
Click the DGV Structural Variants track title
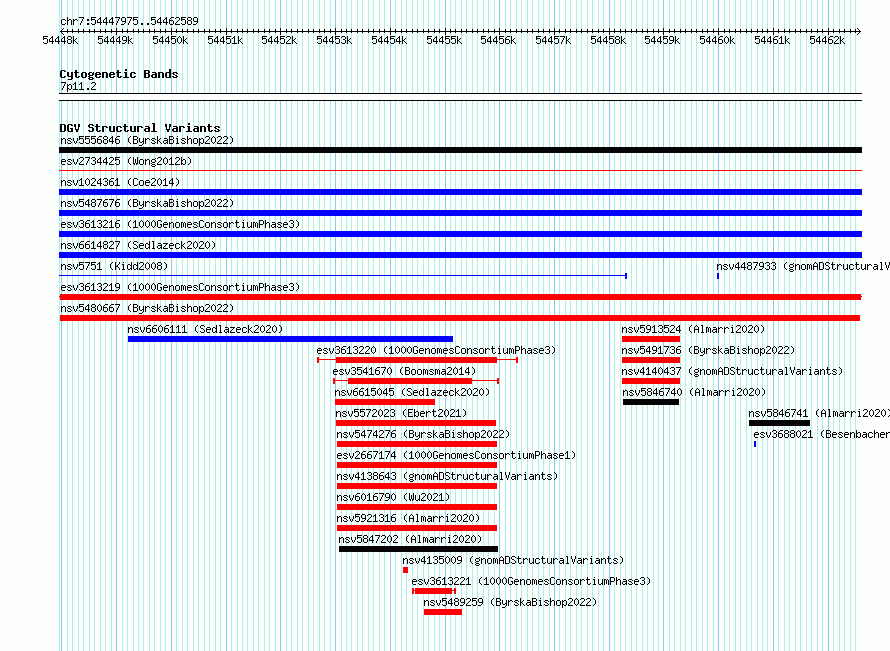point(140,128)
